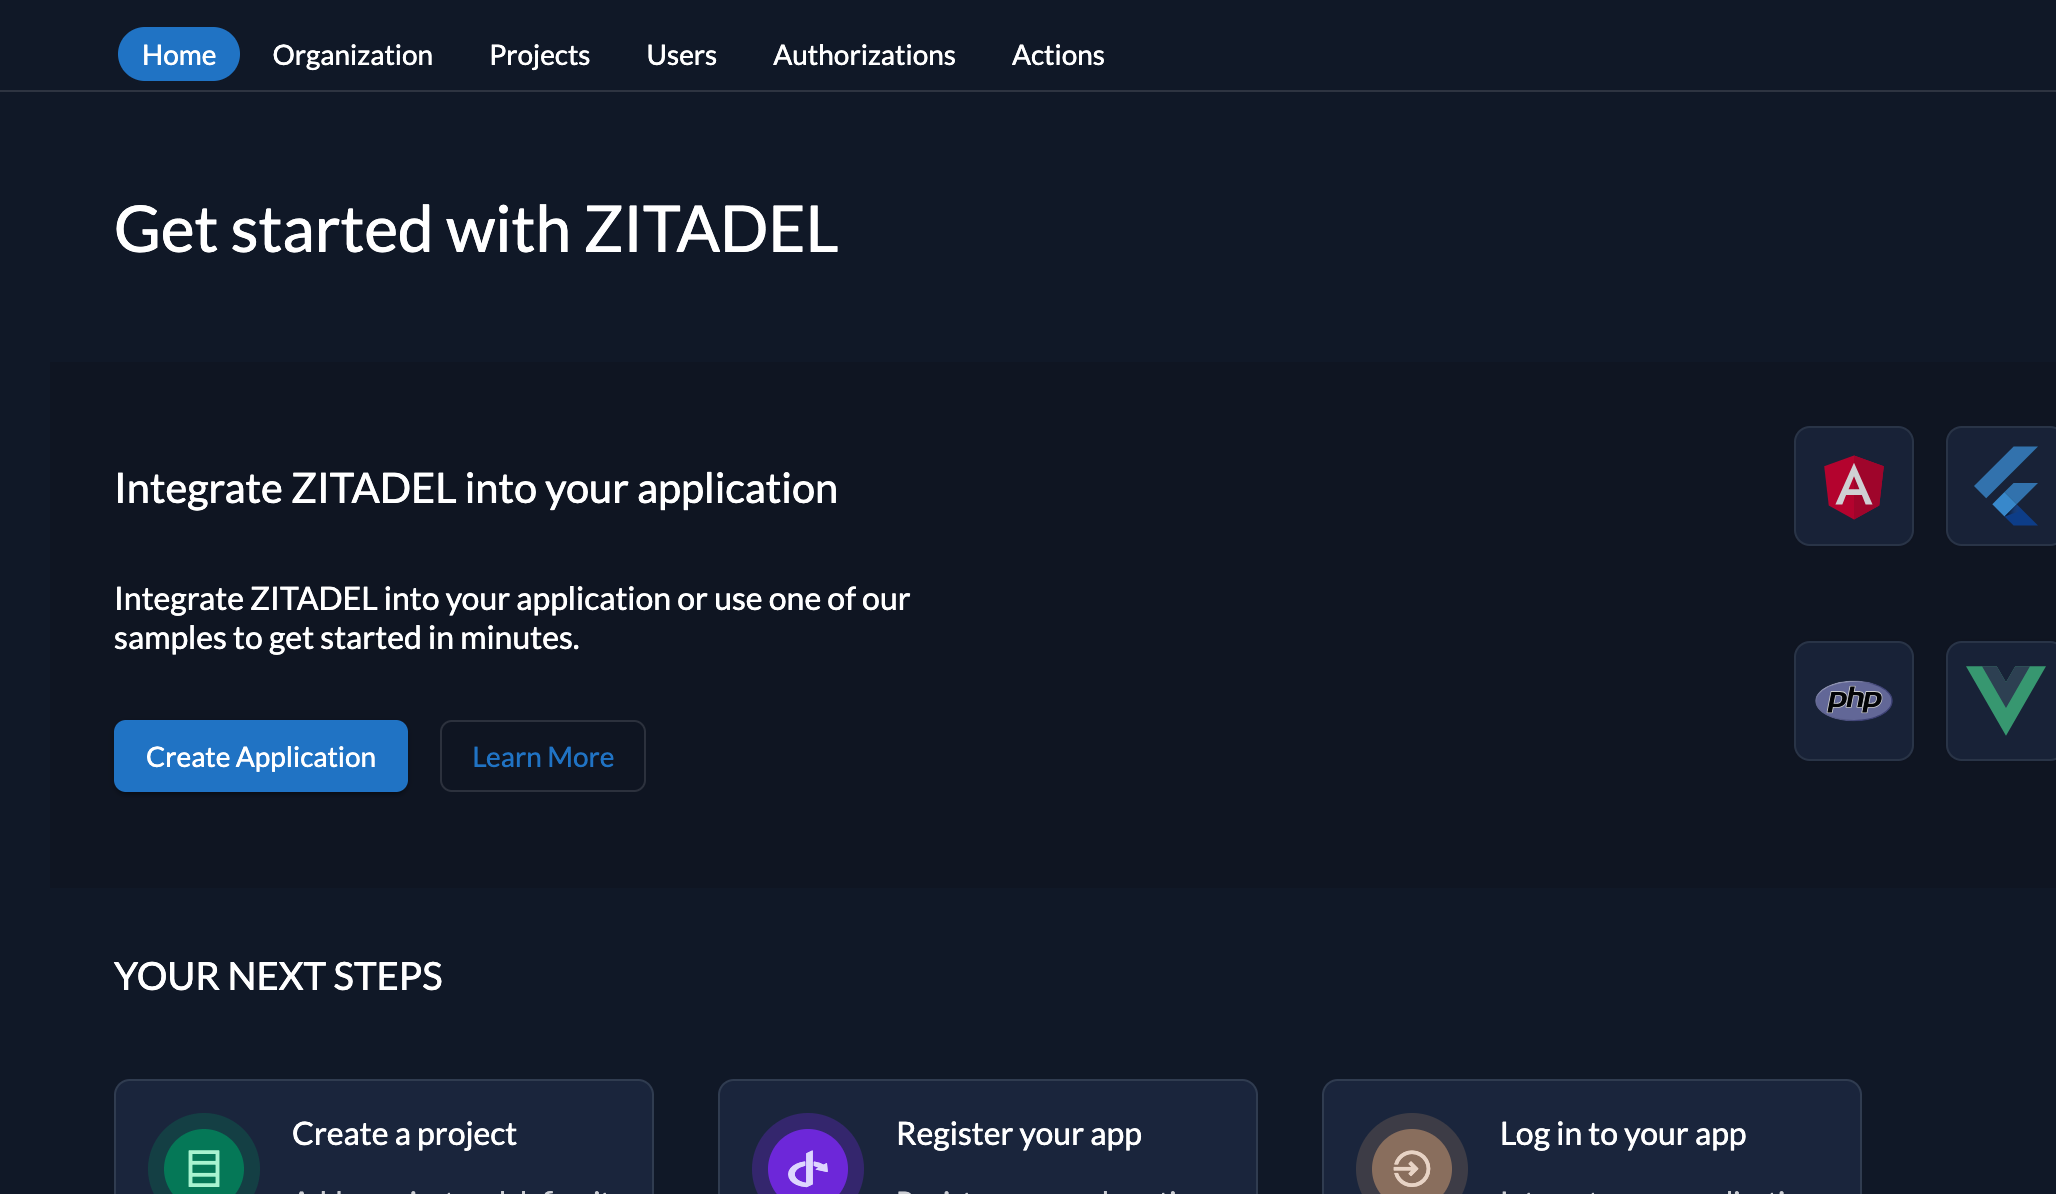Open the Register your app card
2056x1194 pixels.
[x=987, y=1140]
